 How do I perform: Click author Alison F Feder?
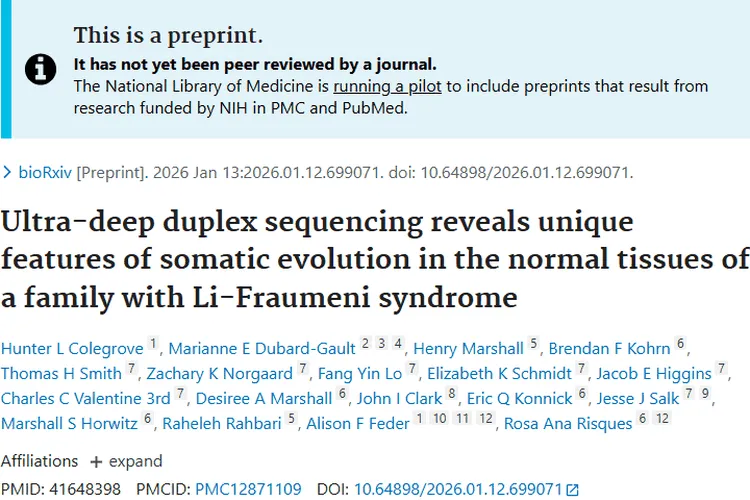tap(358, 423)
